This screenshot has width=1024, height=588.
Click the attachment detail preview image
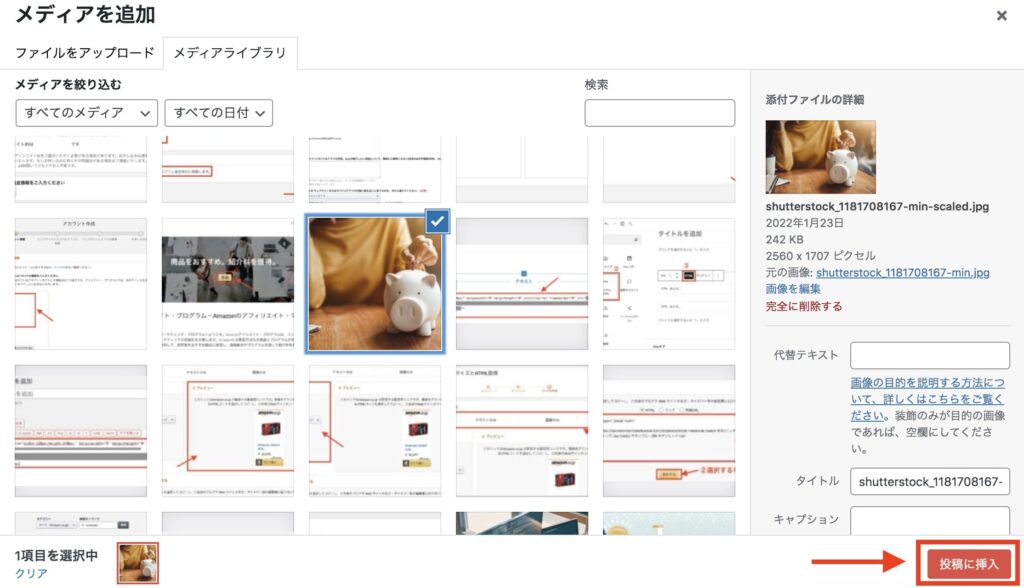point(820,157)
